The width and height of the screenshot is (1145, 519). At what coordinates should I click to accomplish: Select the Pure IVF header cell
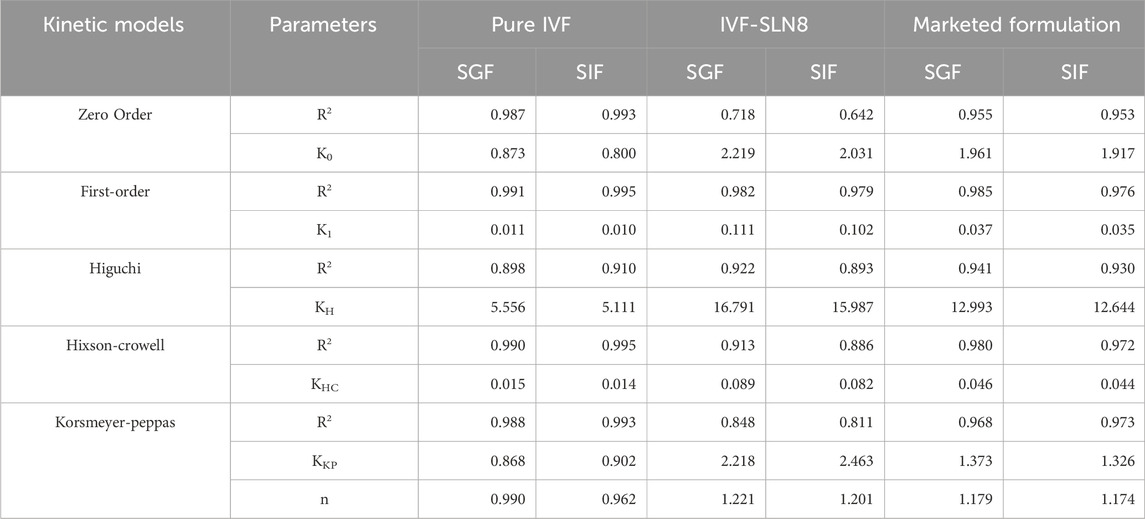(532, 25)
